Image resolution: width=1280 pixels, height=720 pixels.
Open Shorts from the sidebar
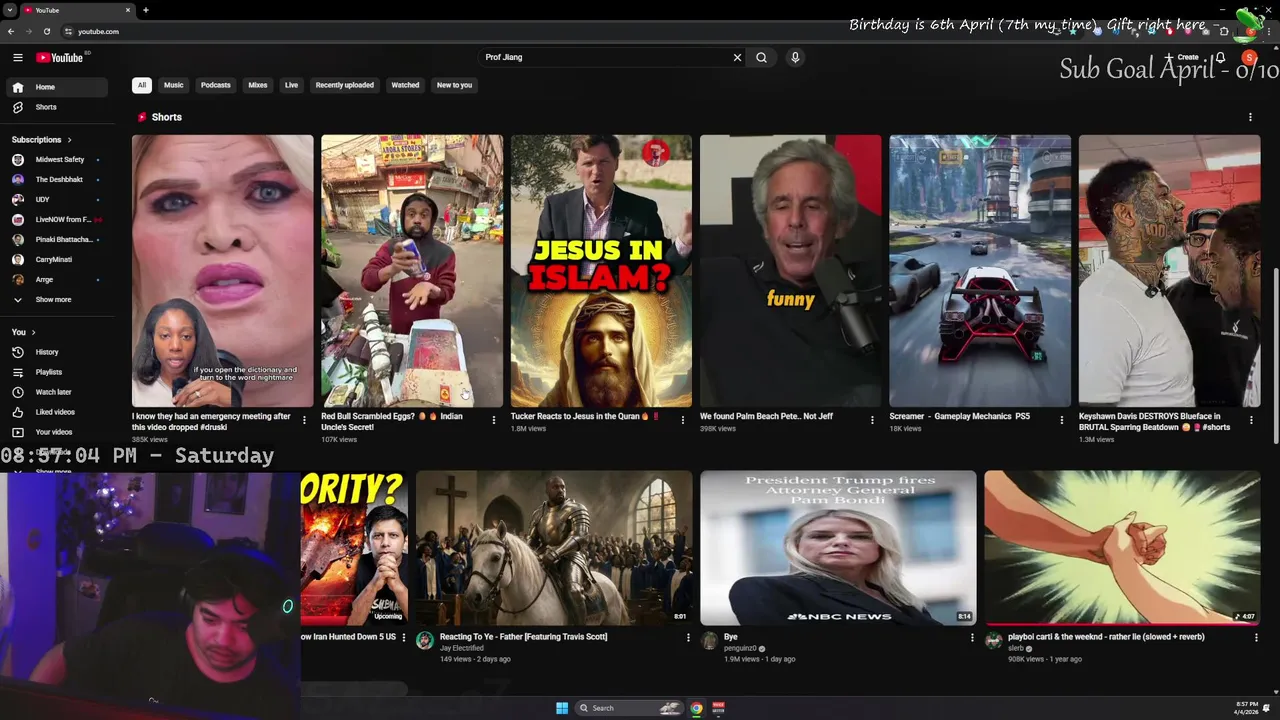click(58, 107)
